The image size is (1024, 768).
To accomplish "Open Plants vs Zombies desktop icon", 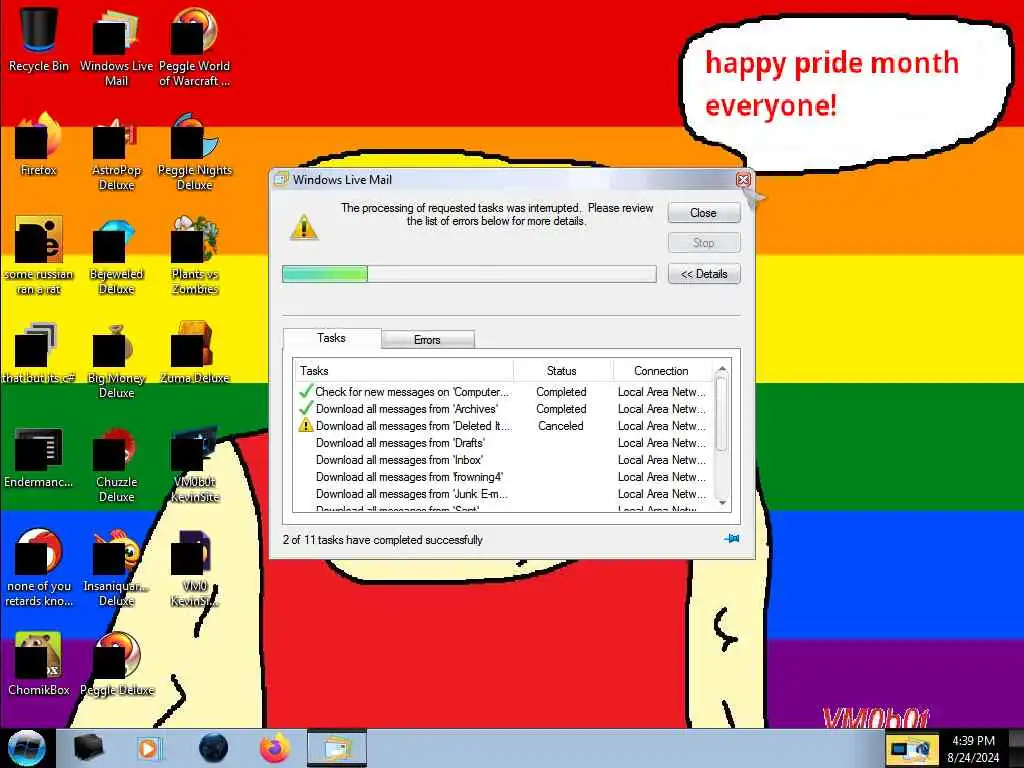I will [194, 255].
